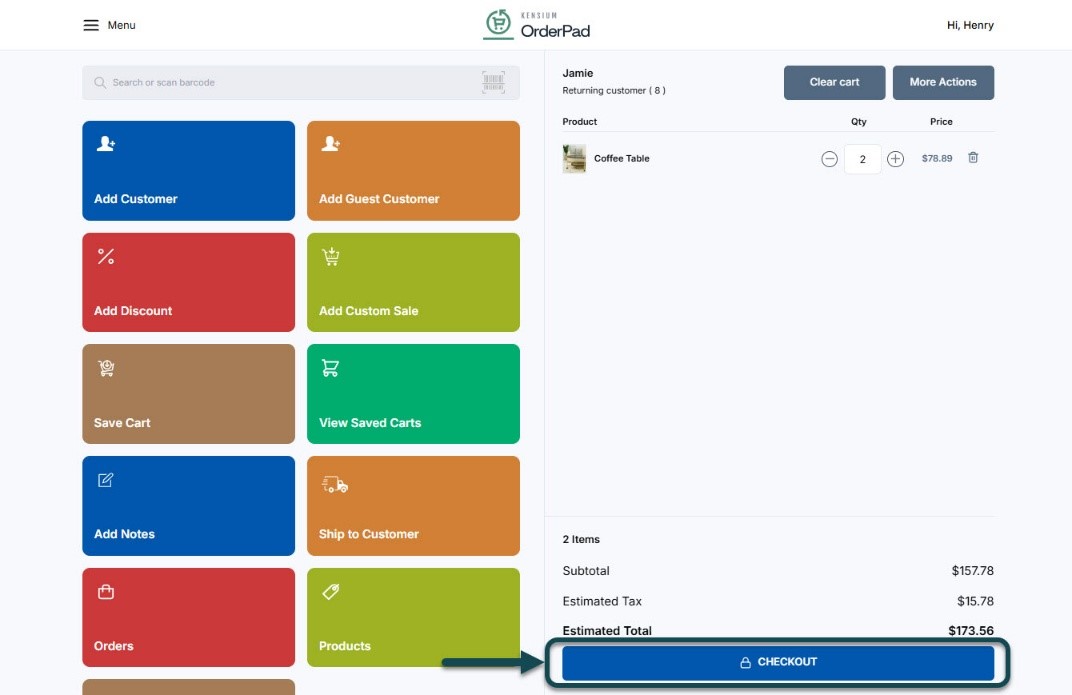Select the Coffee Table product name
The height and width of the screenshot is (695, 1072).
pyautogui.click(x=621, y=159)
